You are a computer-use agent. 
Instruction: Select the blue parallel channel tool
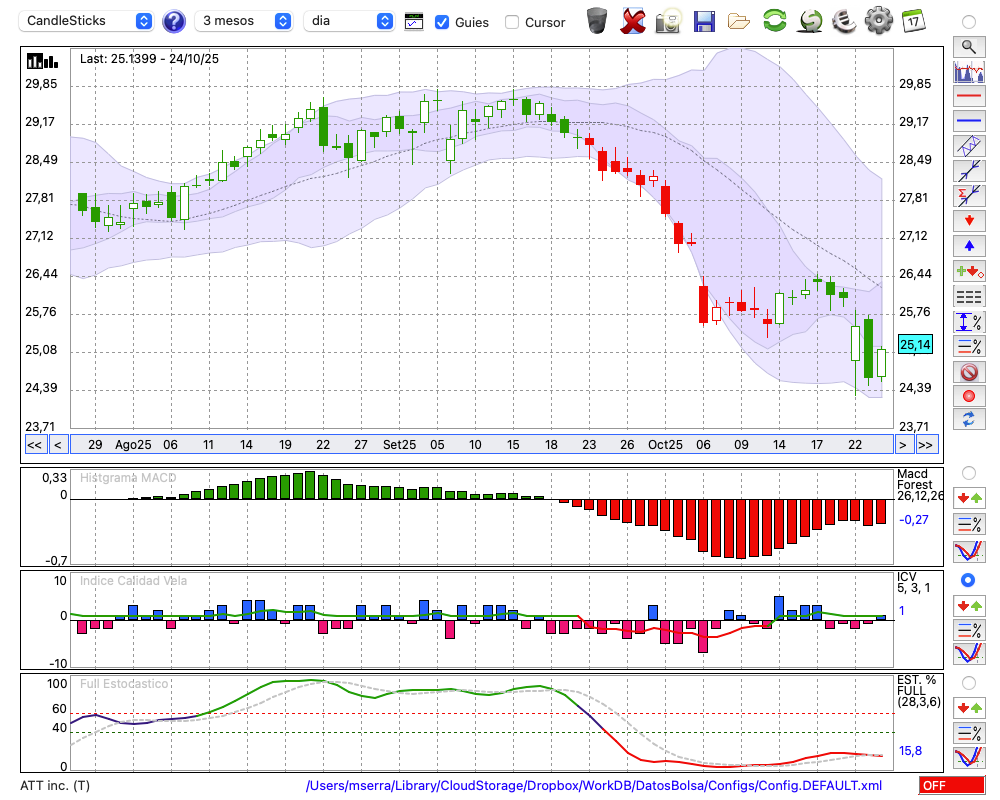(x=969, y=146)
